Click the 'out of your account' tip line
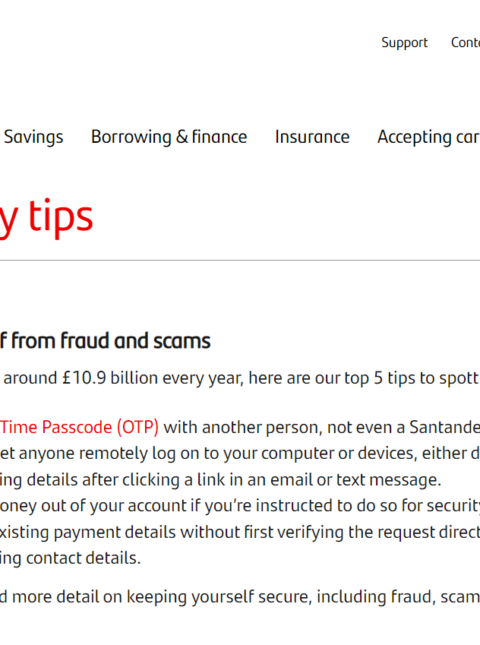Viewport: 480px width, 645px height. 114,506
